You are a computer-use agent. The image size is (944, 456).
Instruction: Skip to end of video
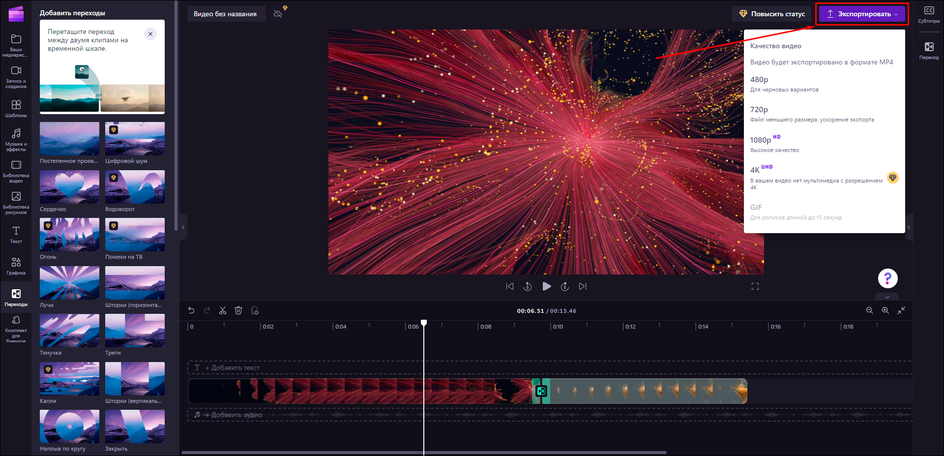[x=583, y=287]
